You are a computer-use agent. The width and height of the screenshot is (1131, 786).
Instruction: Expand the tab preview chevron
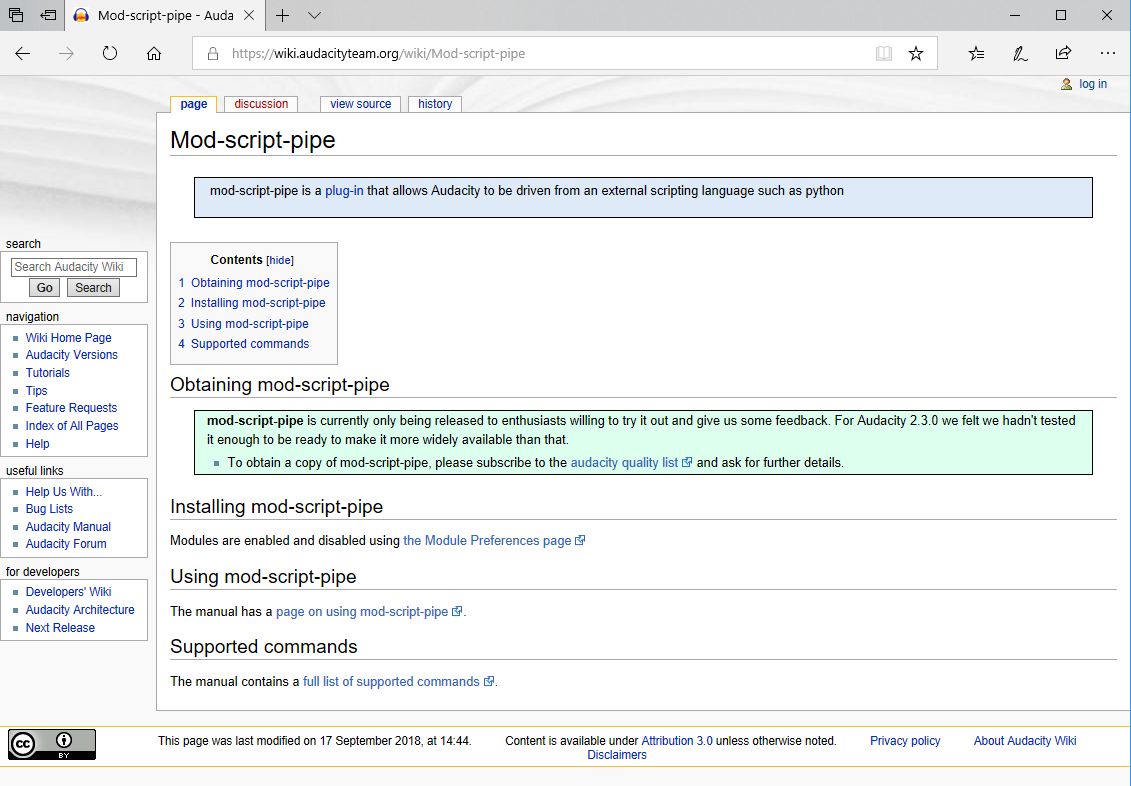[x=314, y=16]
